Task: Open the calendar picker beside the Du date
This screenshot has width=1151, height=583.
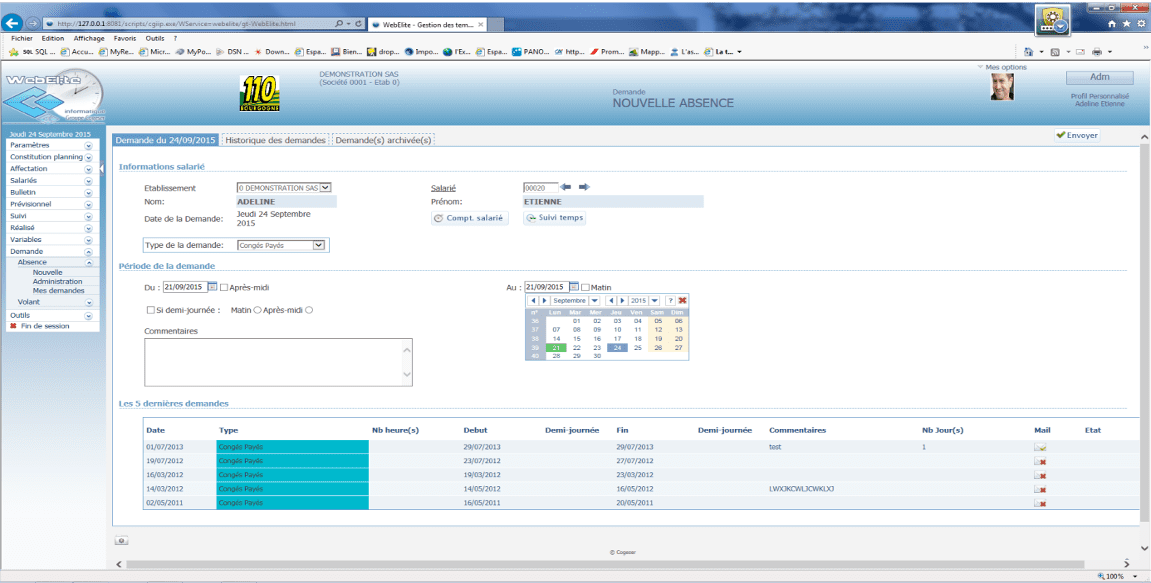Action: pos(212,287)
